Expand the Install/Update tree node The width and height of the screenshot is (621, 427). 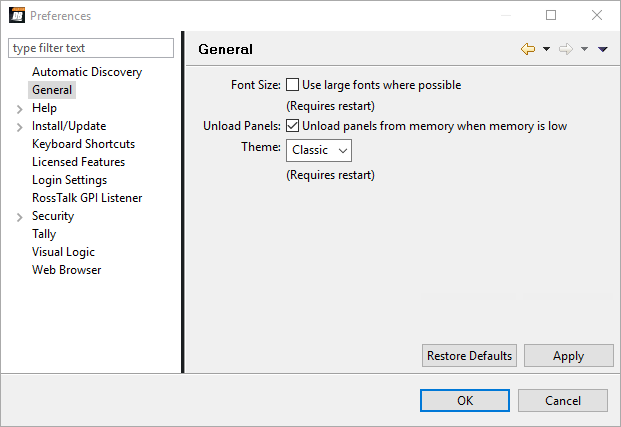pyautogui.click(x=20, y=127)
